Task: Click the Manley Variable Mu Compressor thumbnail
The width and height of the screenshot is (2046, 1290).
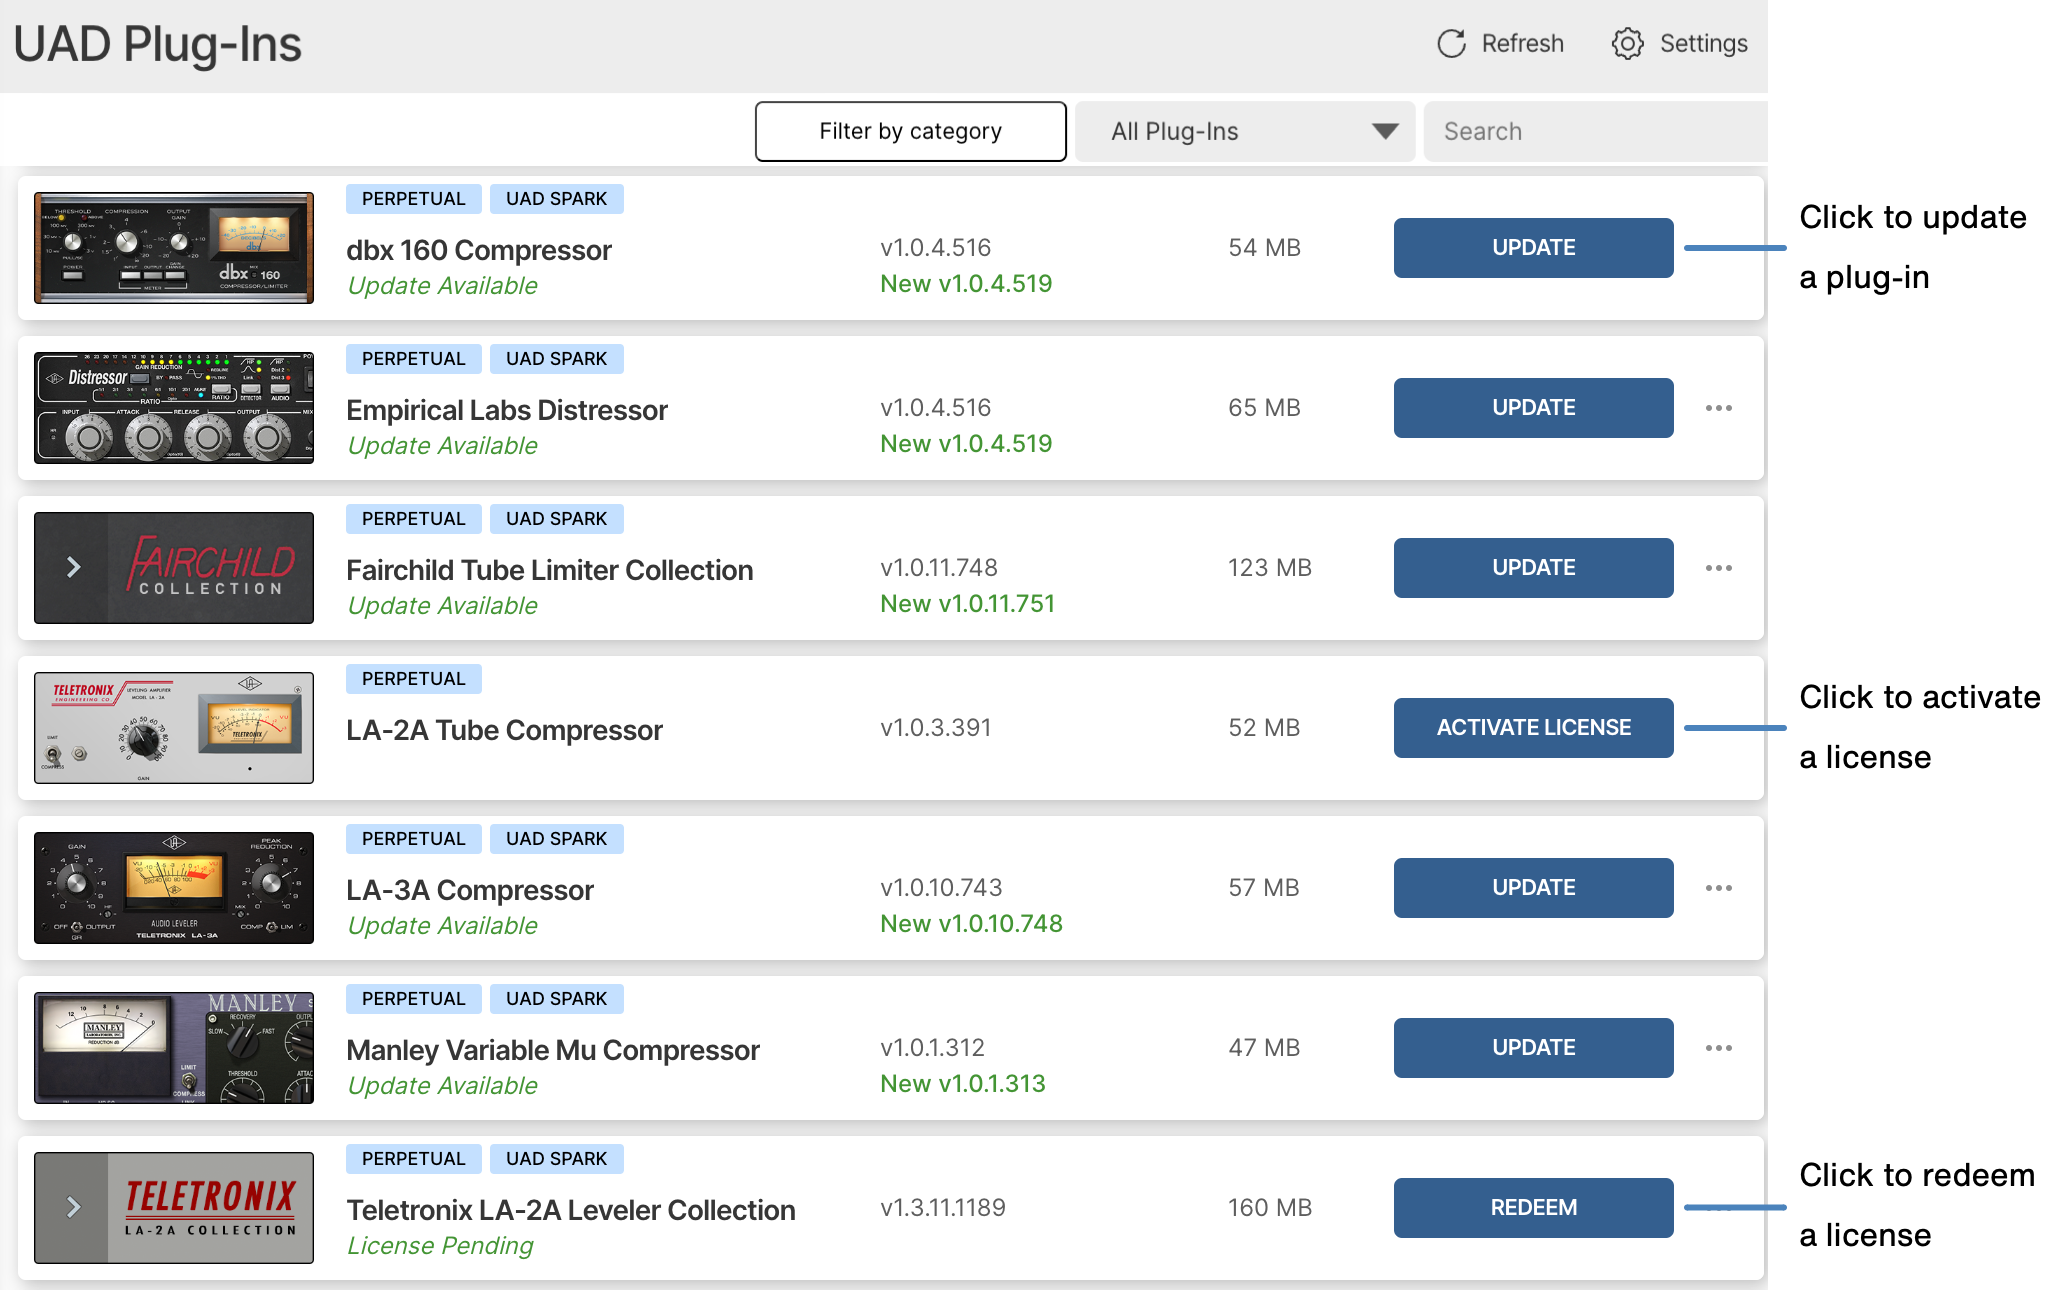Action: (174, 1048)
